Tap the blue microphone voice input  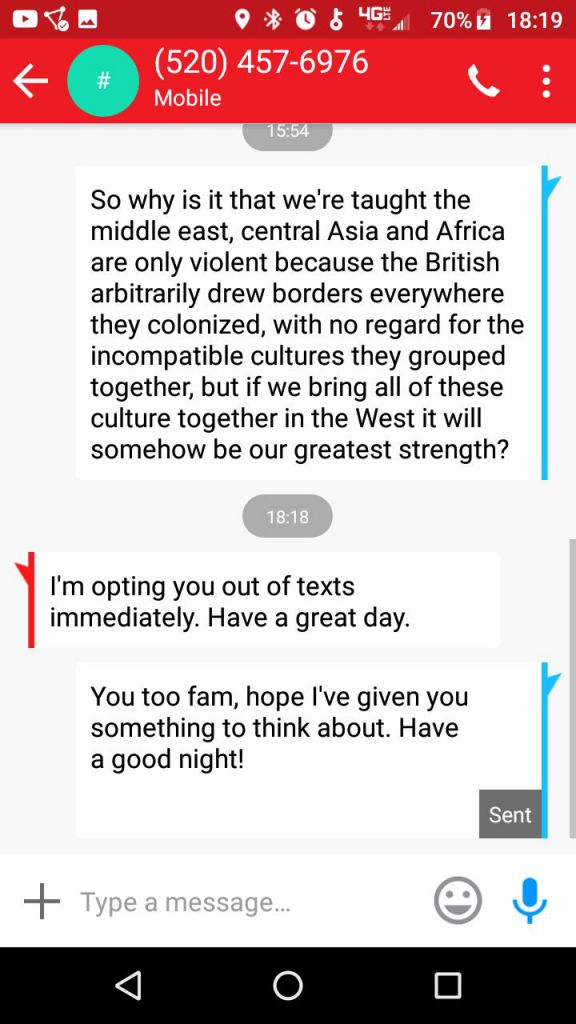point(529,900)
